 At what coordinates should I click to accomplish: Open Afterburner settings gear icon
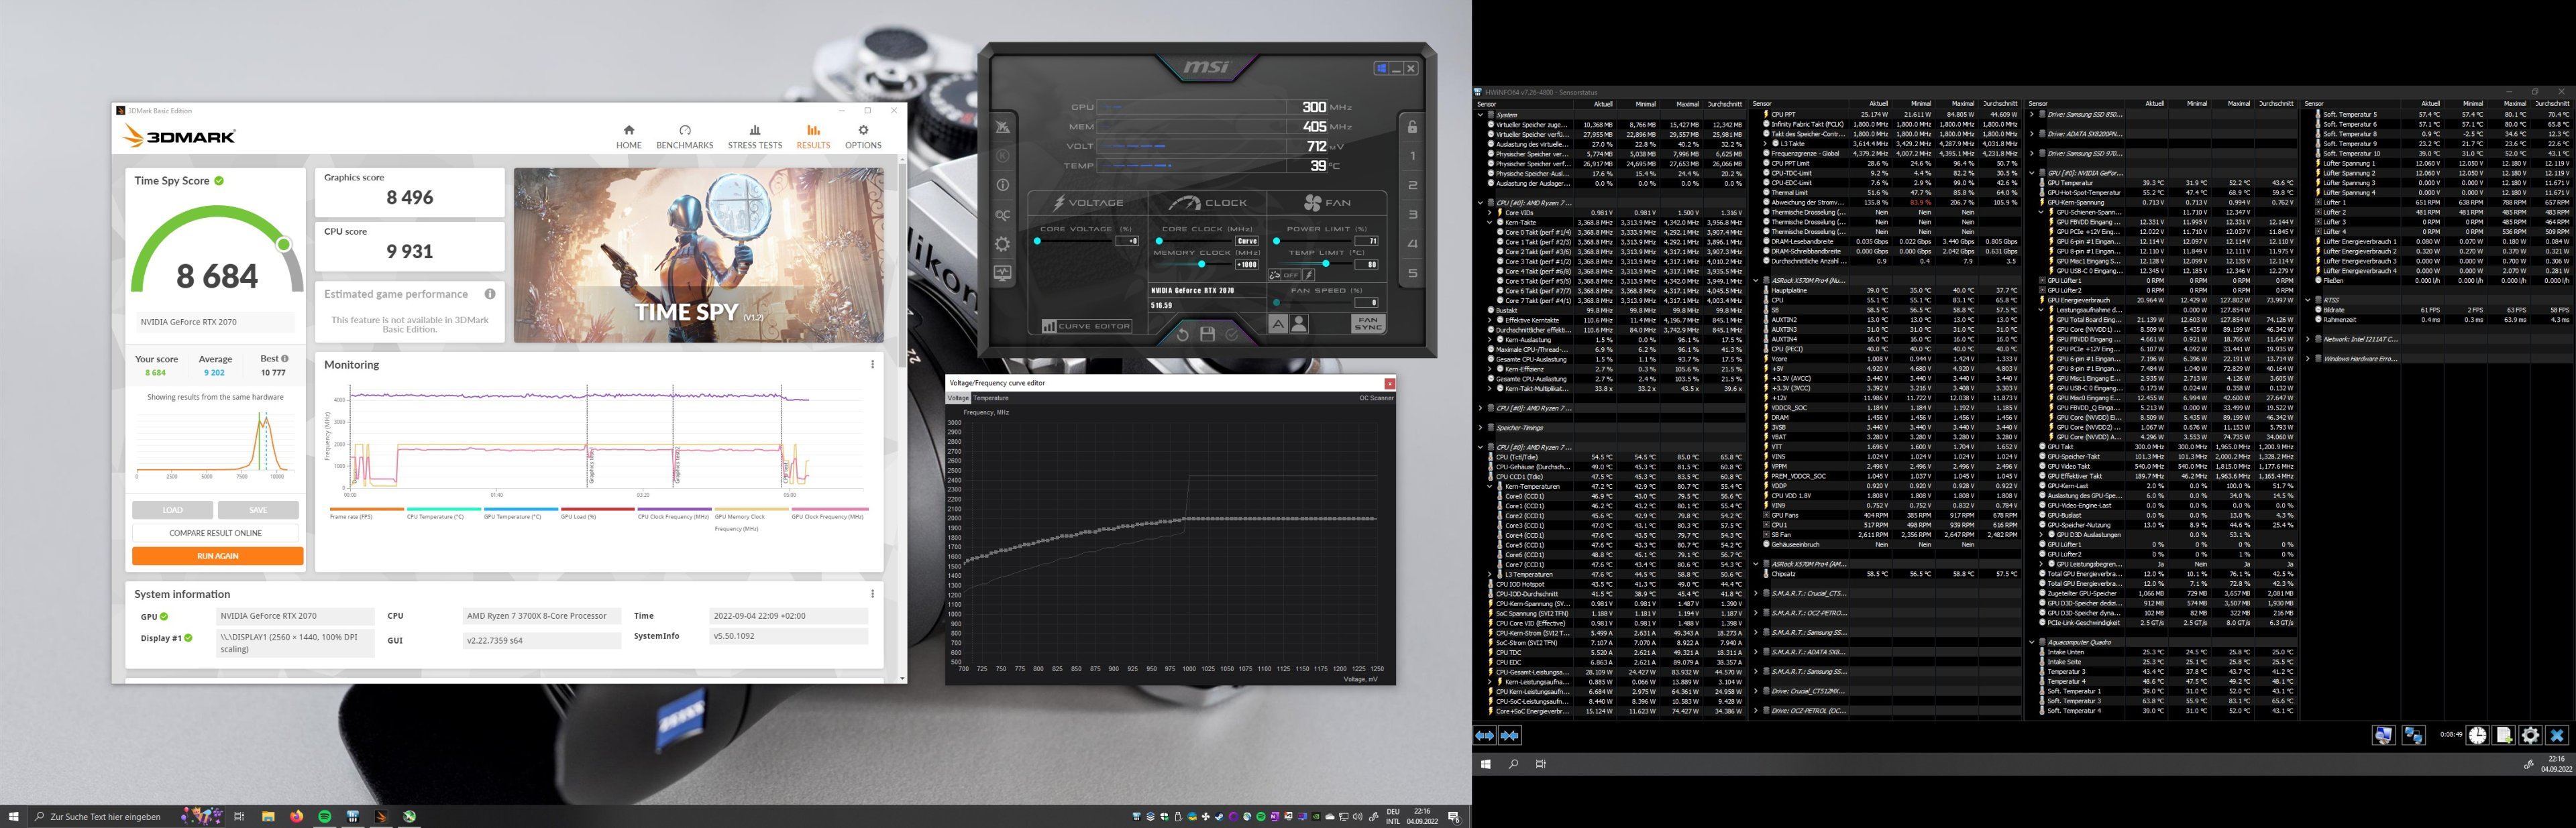tap(1002, 244)
